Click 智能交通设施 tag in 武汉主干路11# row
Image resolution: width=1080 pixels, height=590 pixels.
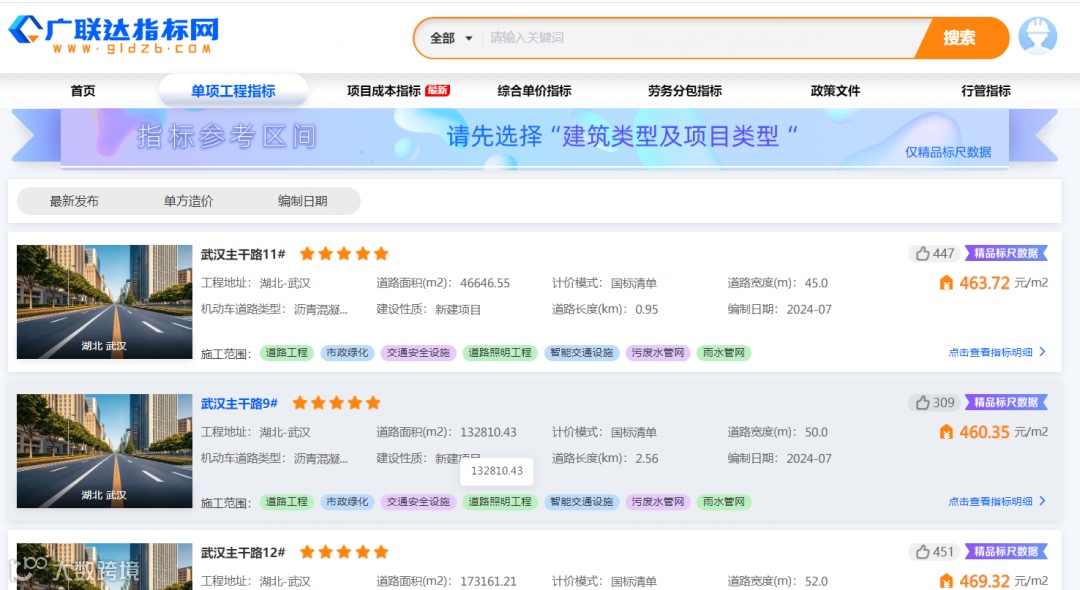pyautogui.click(x=581, y=352)
